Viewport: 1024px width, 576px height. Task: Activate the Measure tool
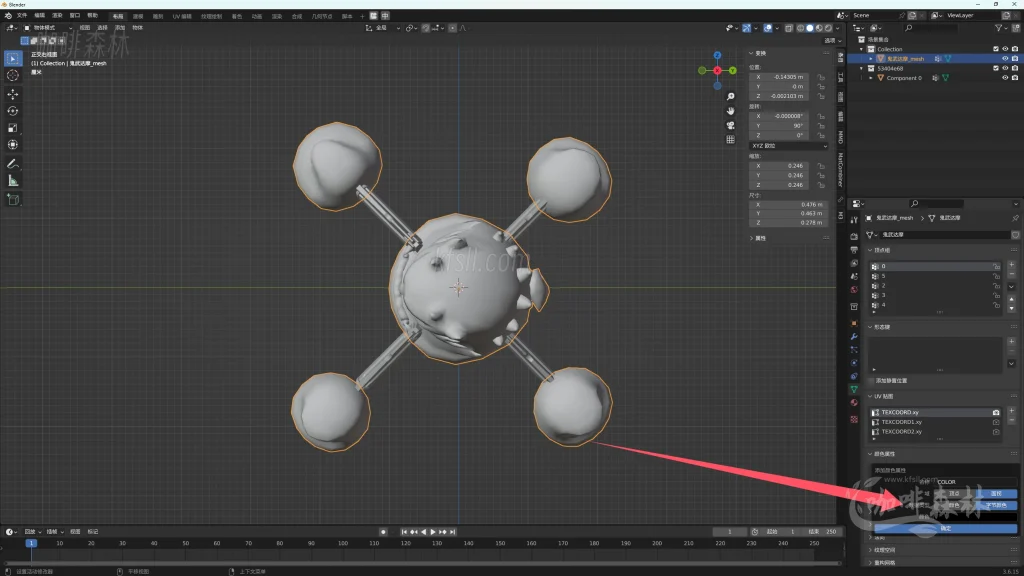[x=13, y=180]
